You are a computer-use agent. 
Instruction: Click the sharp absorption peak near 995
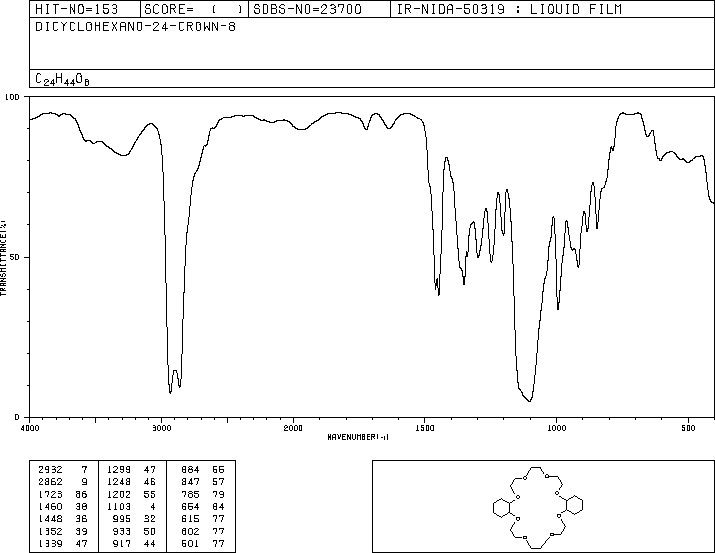tap(558, 308)
